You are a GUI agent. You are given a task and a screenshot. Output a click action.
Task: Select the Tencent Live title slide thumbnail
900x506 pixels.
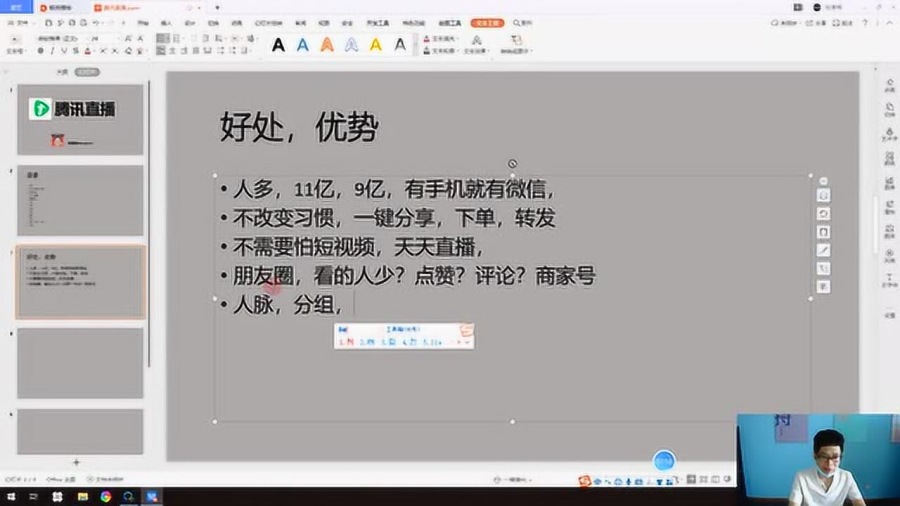[80, 120]
